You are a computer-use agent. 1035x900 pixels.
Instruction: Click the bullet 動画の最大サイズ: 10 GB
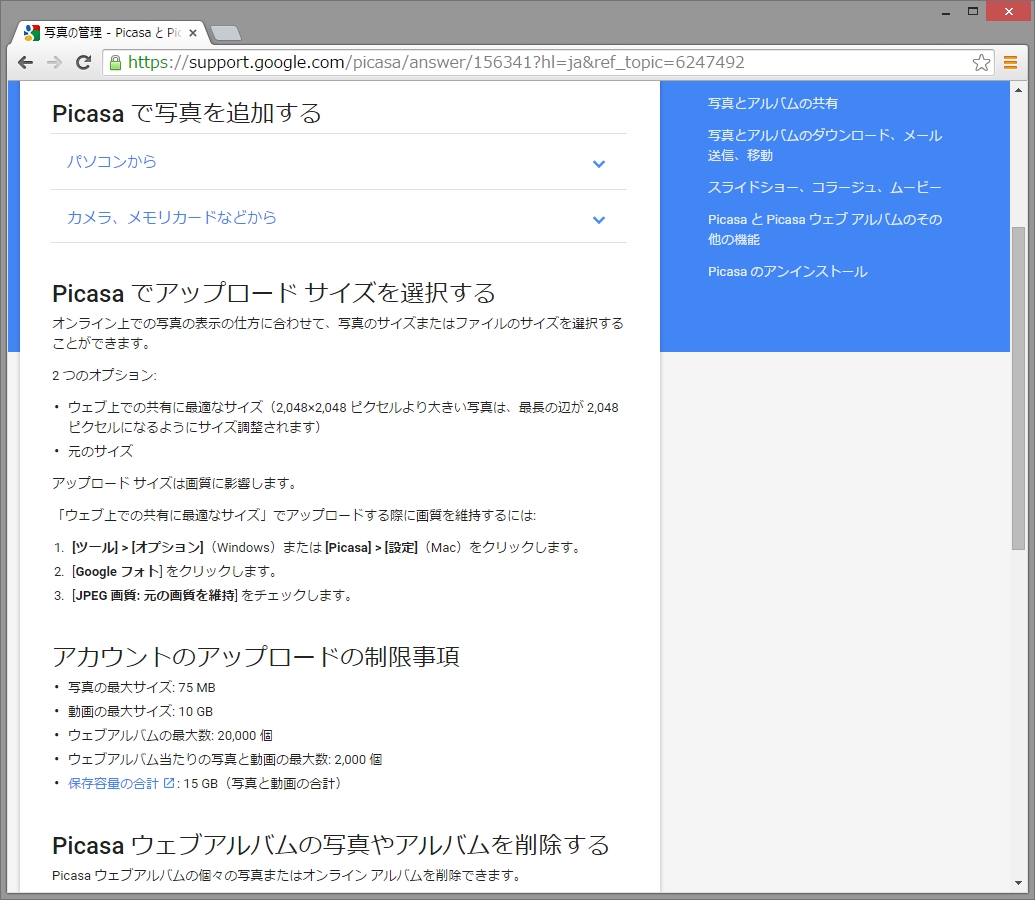pyautogui.click(x=141, y=711)
